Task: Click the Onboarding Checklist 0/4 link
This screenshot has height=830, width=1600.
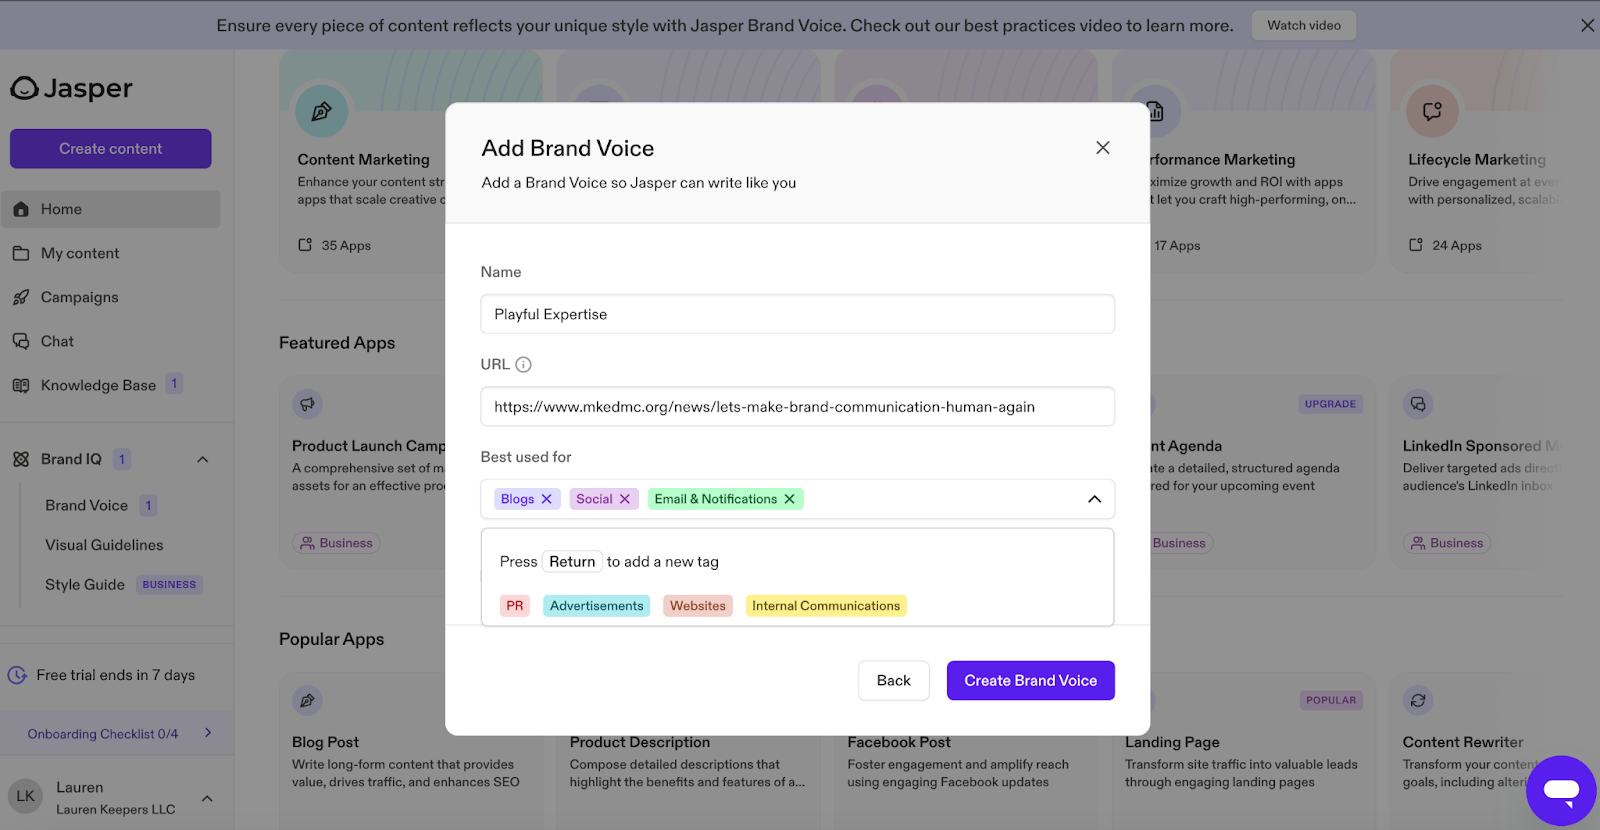Action: click(x=103, y=734)
